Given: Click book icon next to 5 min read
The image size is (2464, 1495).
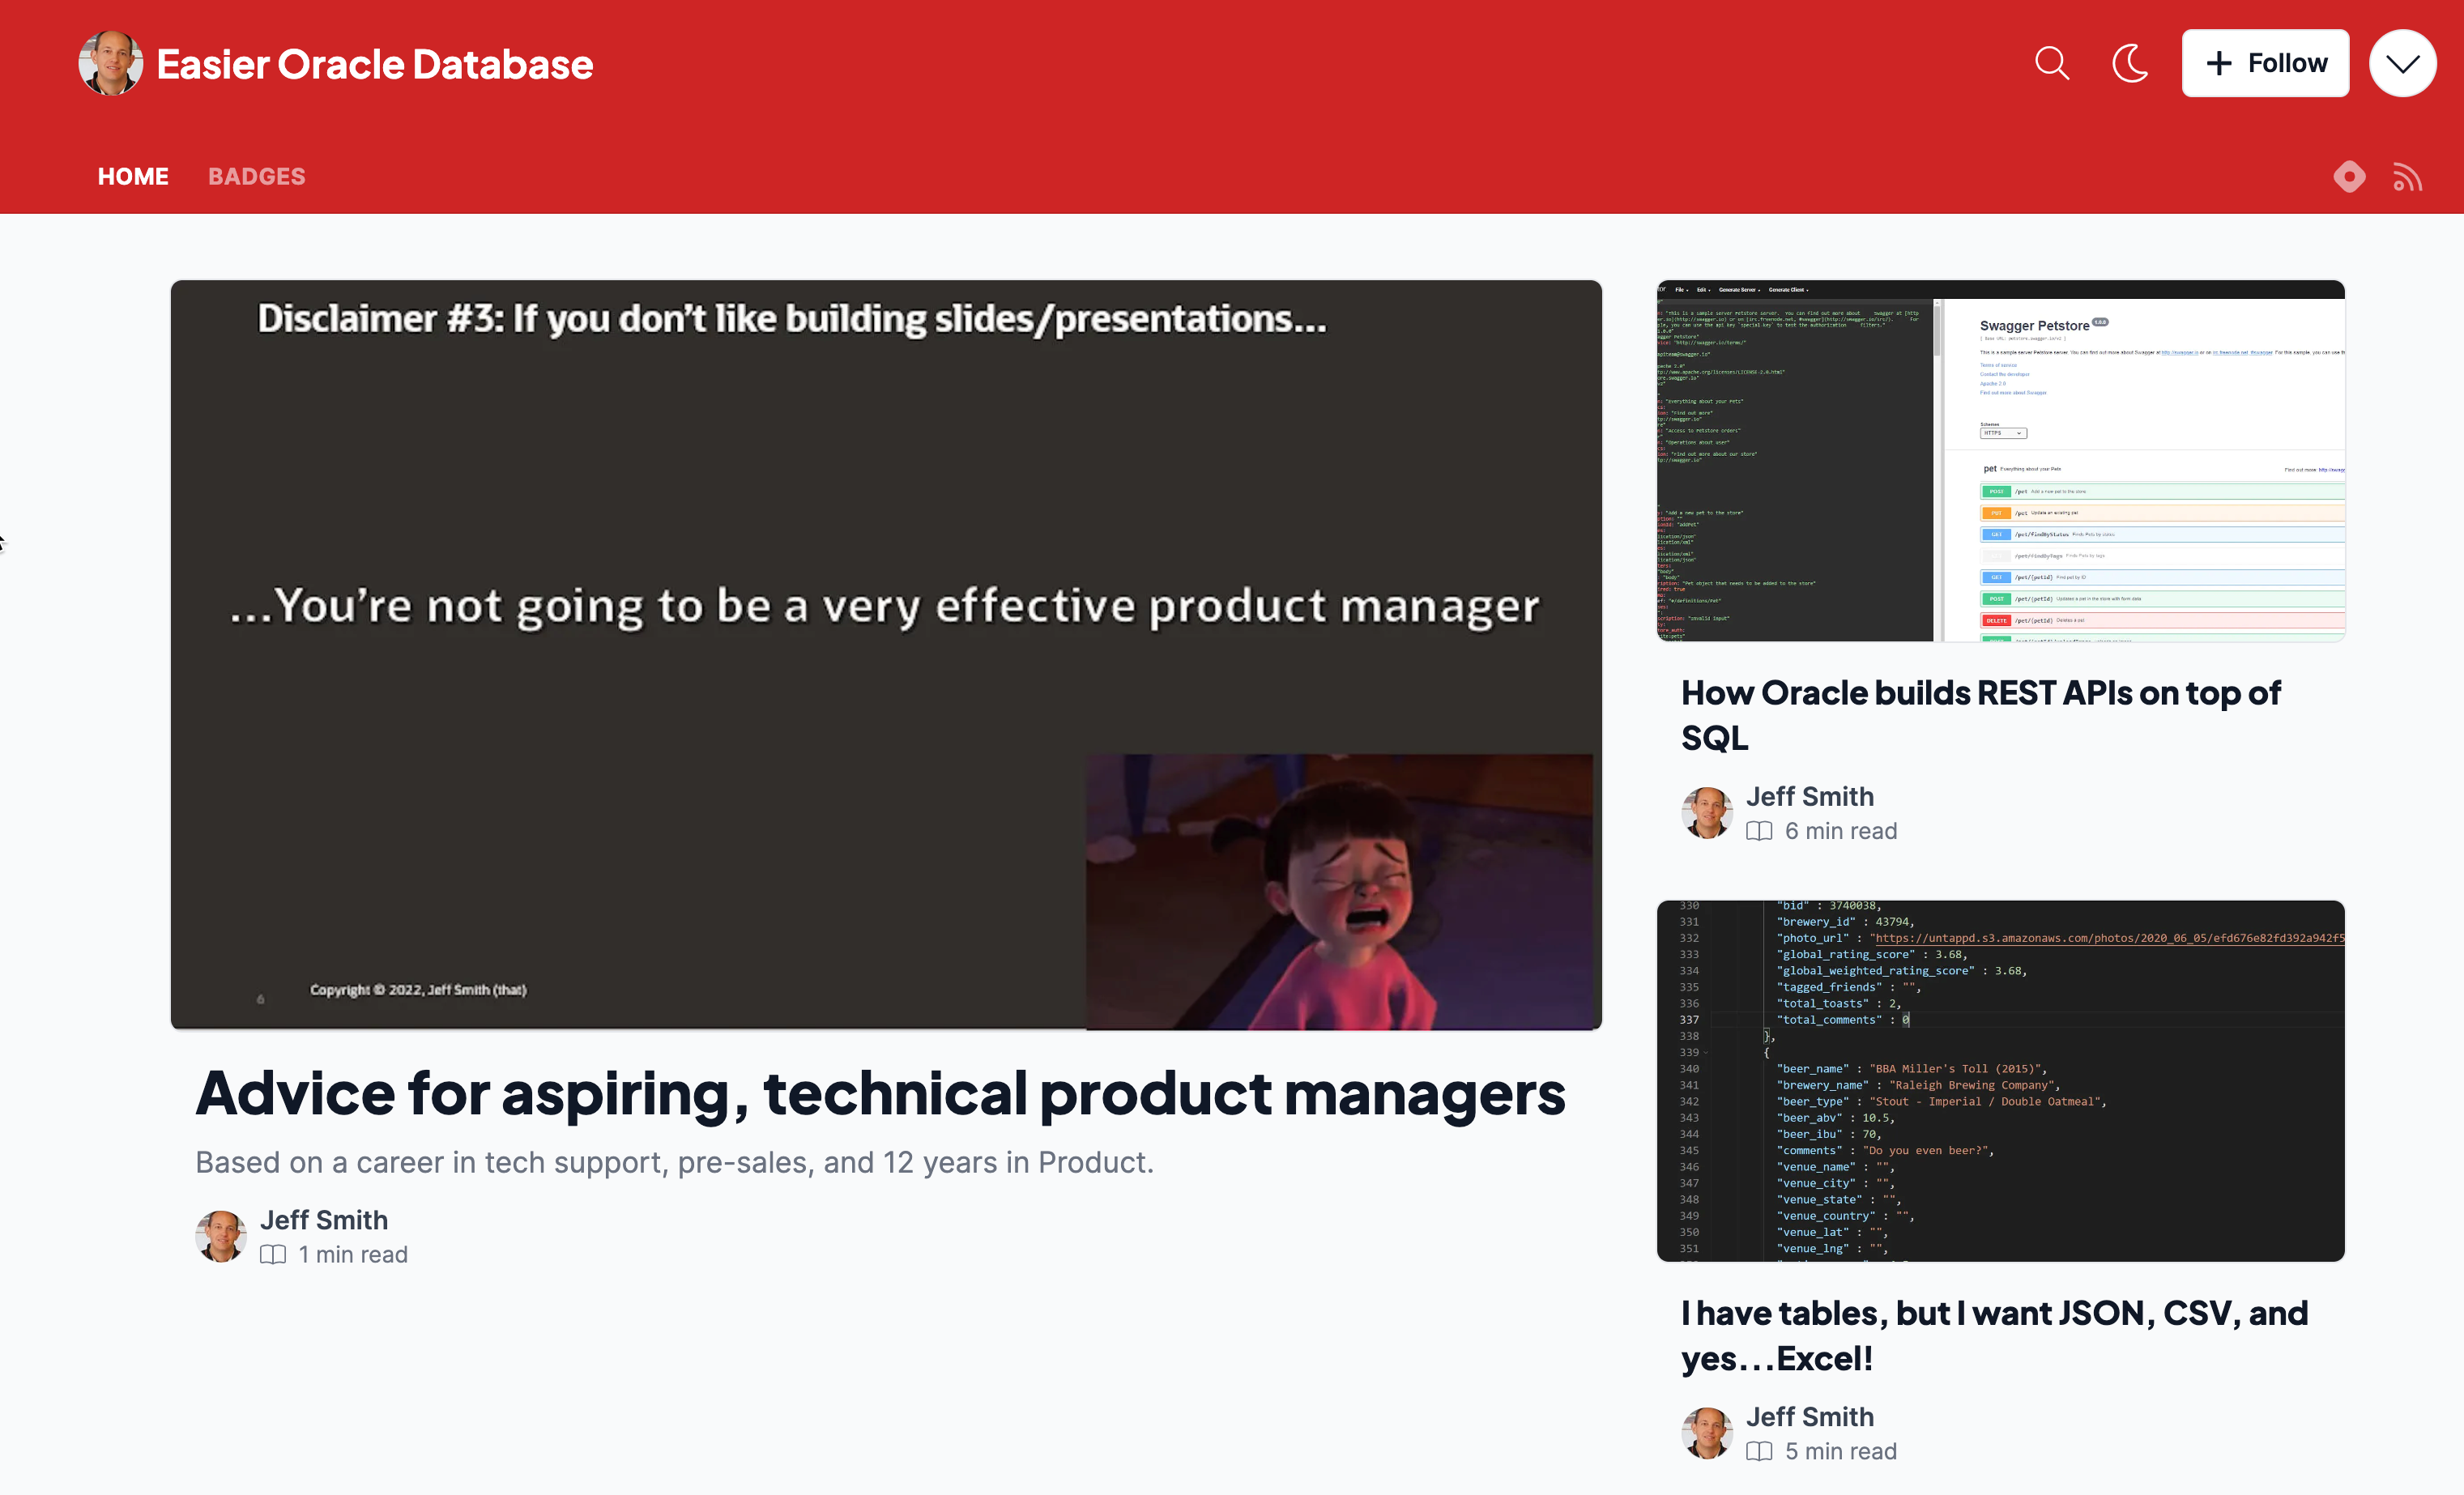Looking at the screenshot, I should pos(1759,1451).
